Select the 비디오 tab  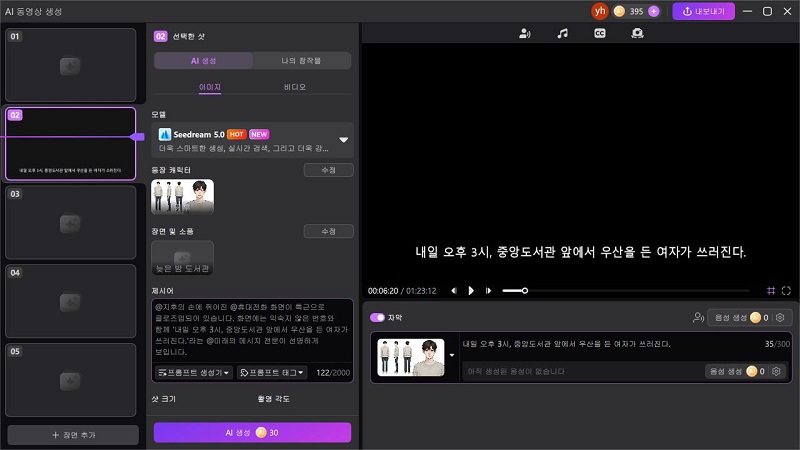point(295,87)
